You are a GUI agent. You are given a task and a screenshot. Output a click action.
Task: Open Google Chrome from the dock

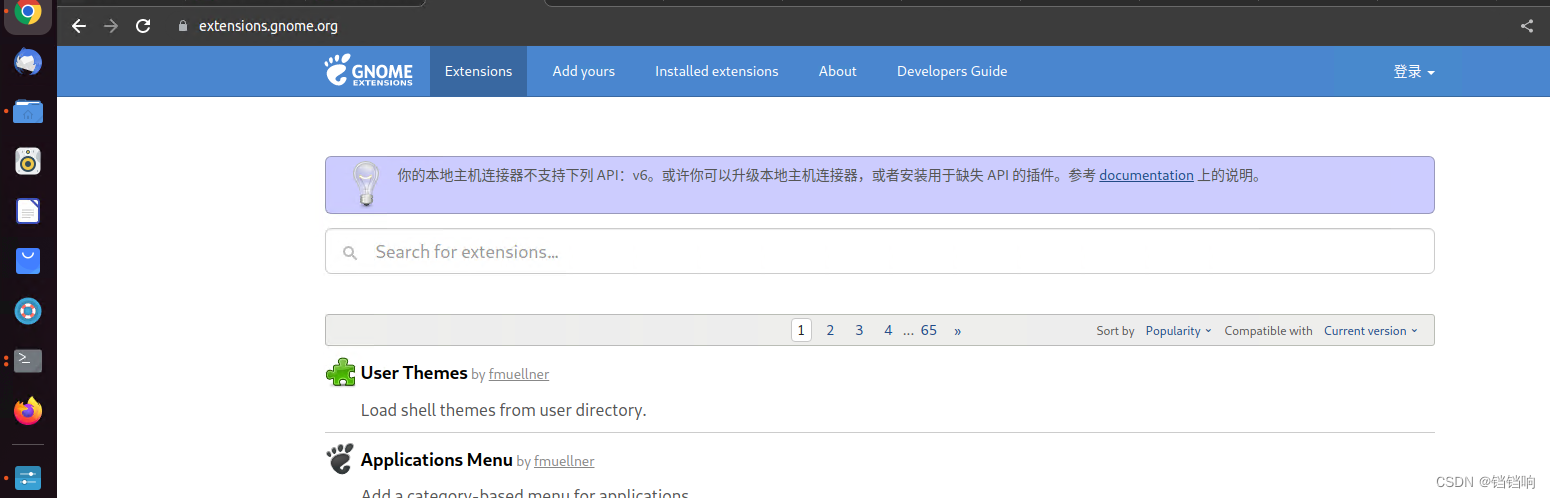(28, 13)
